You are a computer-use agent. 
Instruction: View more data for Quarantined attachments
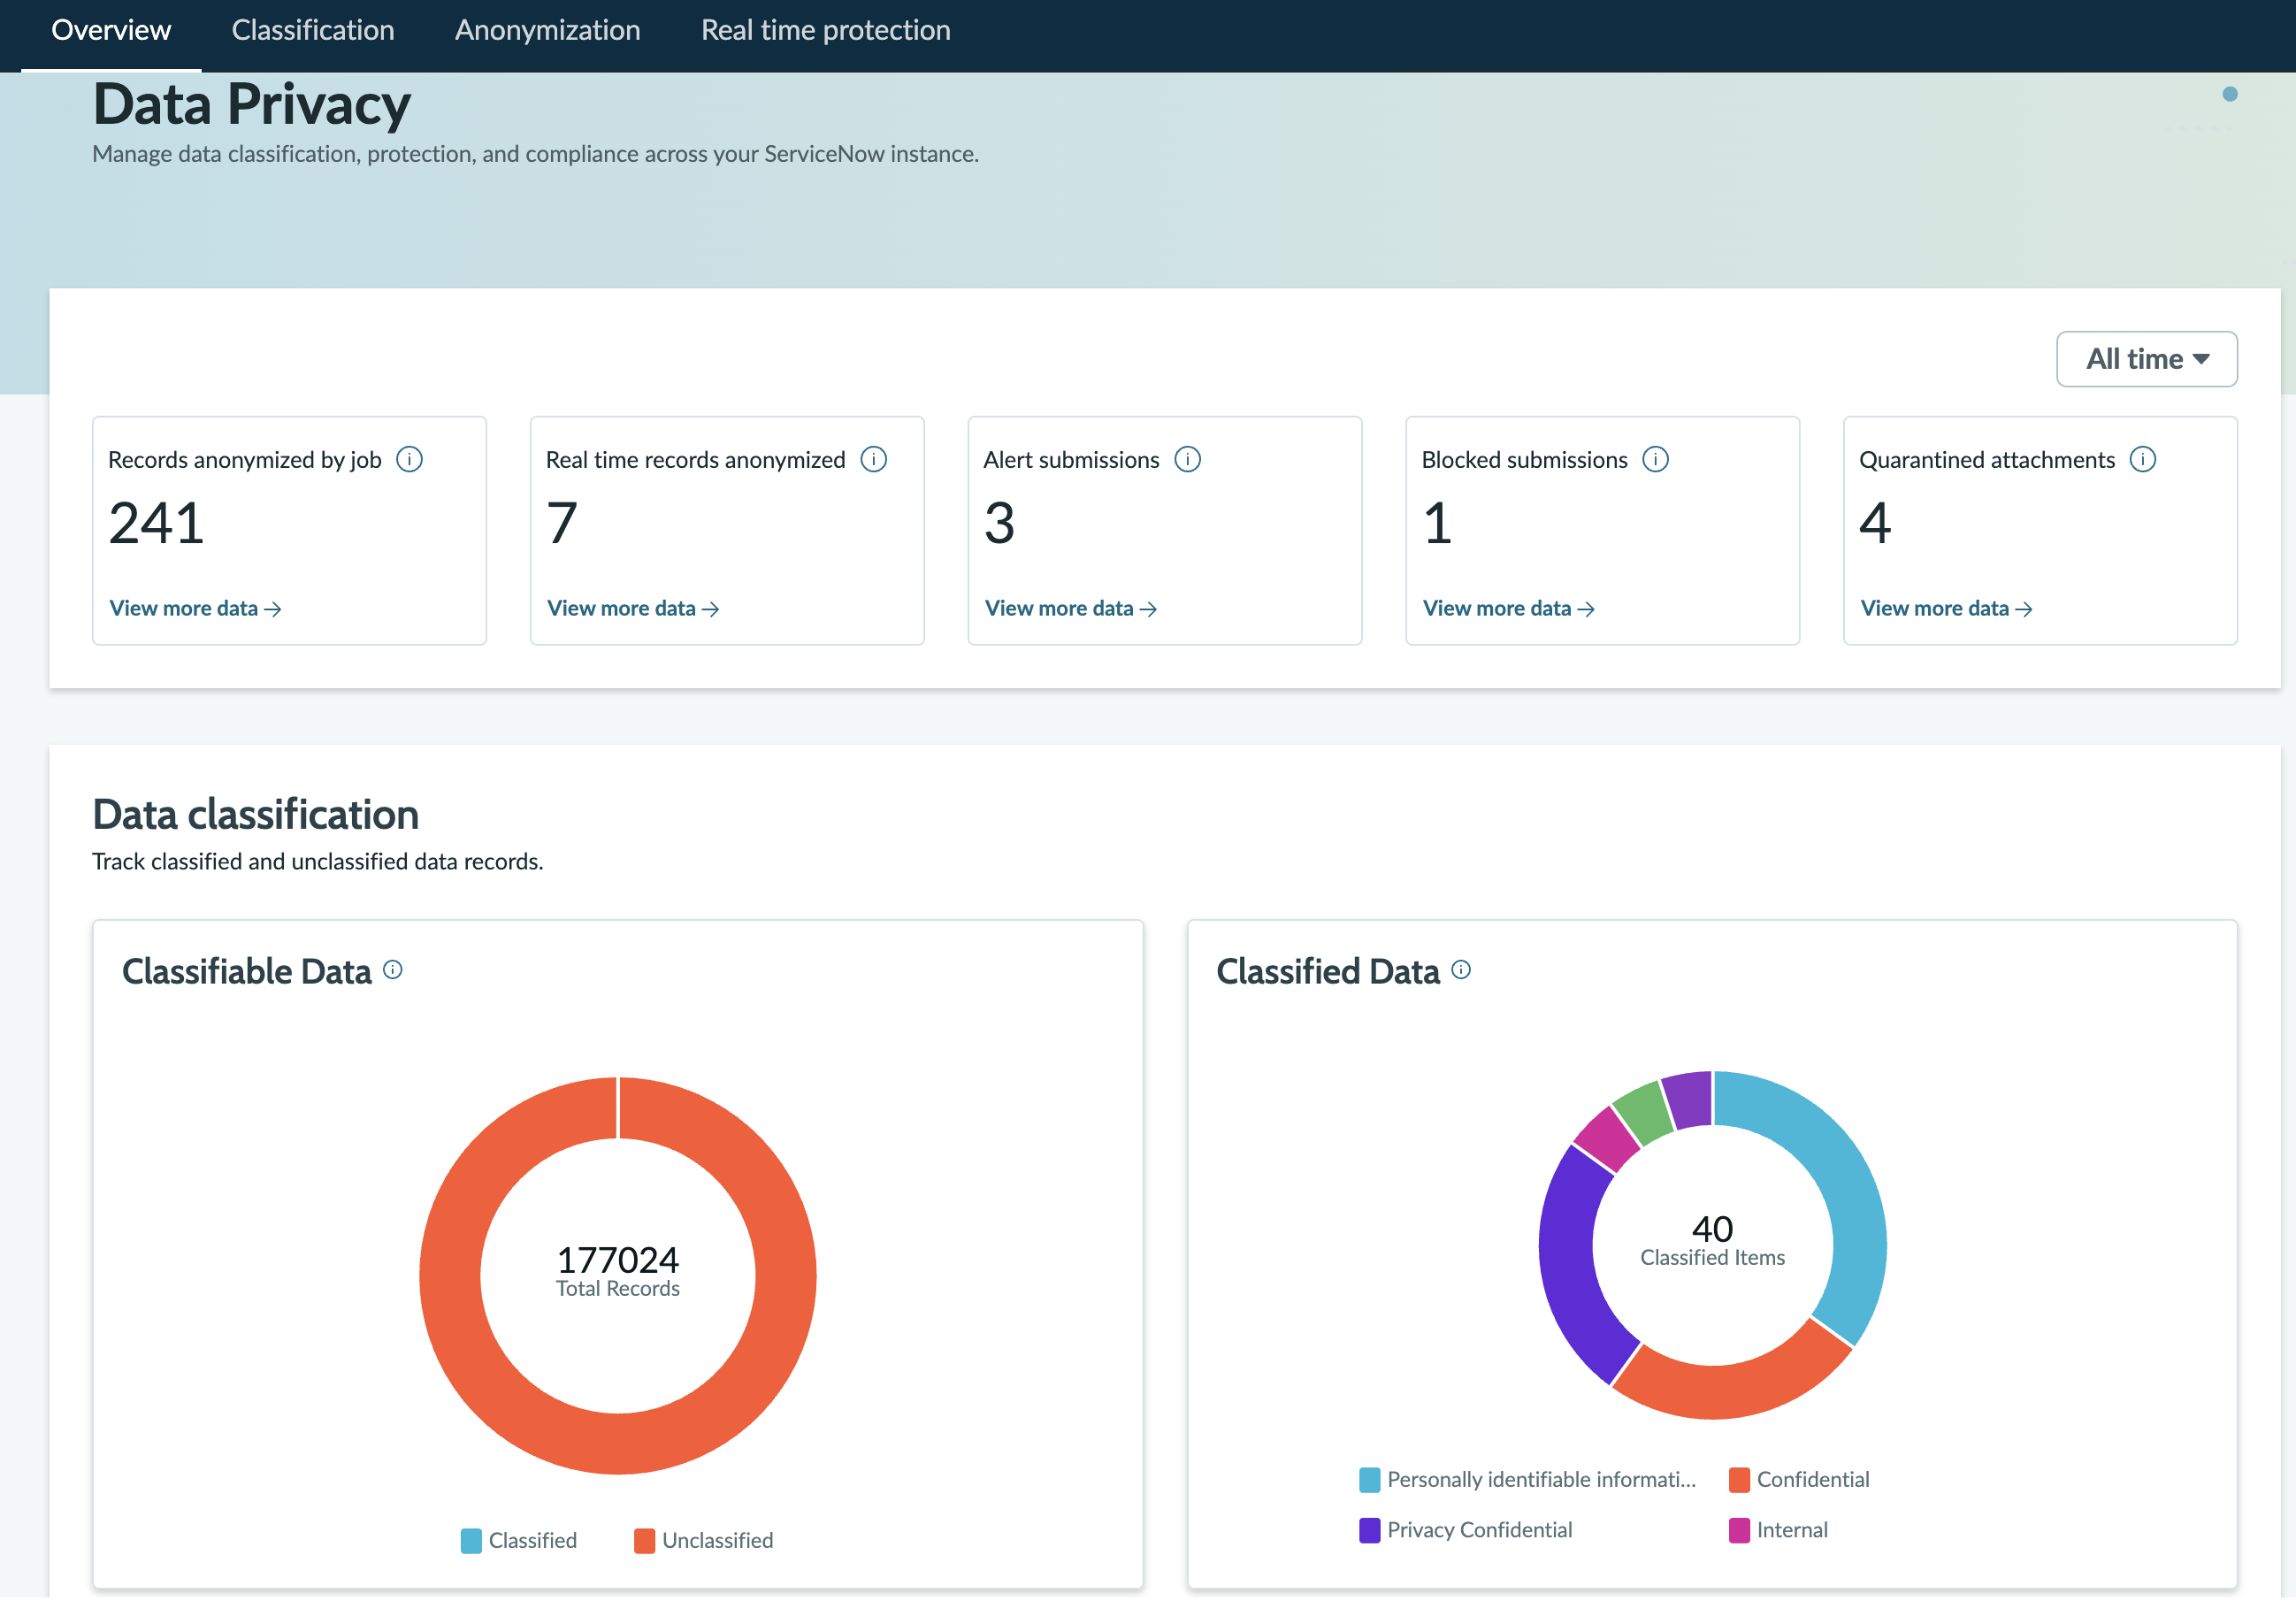pyautogui.click(x=1946, y=609)
